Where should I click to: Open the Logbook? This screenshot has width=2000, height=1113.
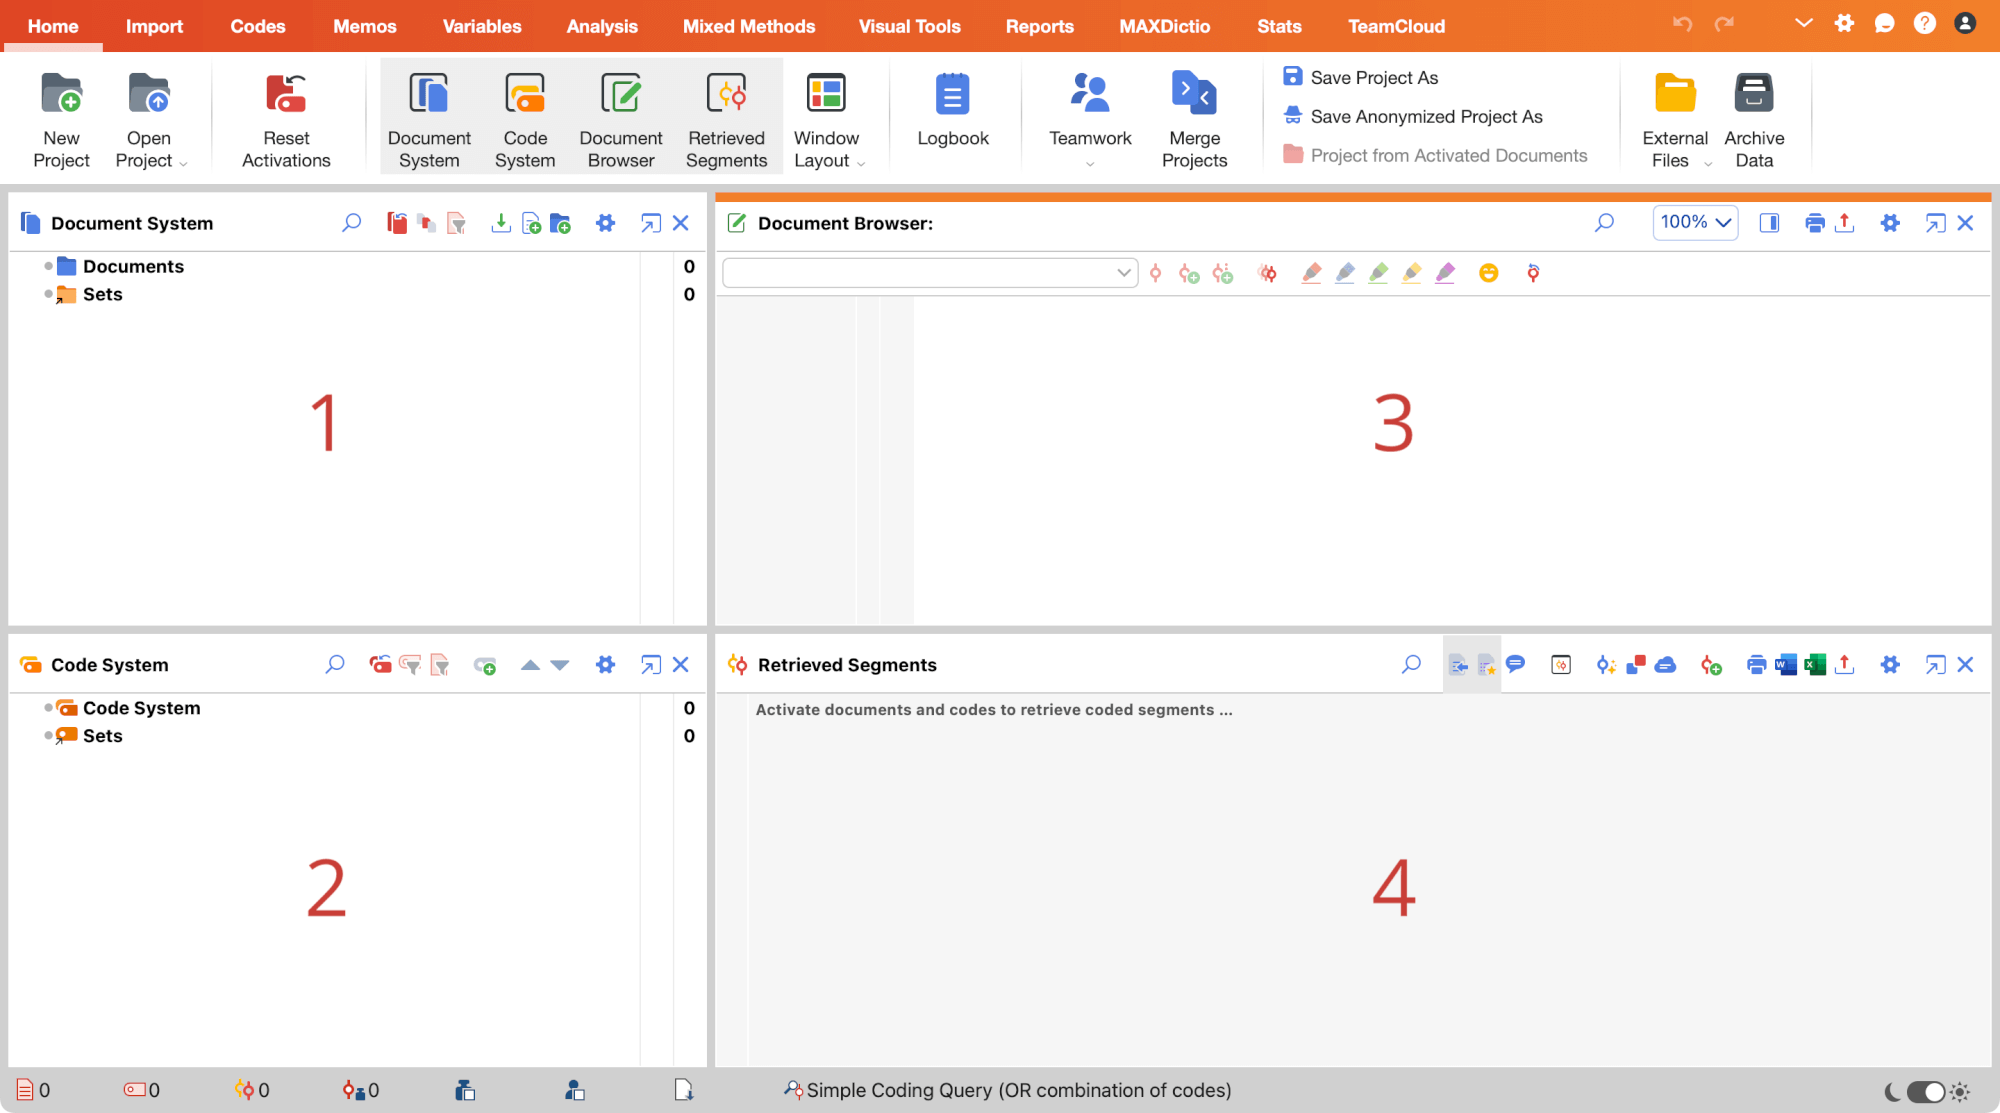(x=953, y=115)
